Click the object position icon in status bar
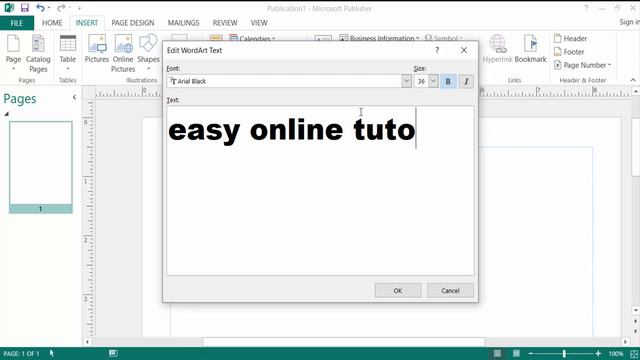This screenshot has height=360, width=640. click(51, 353)
